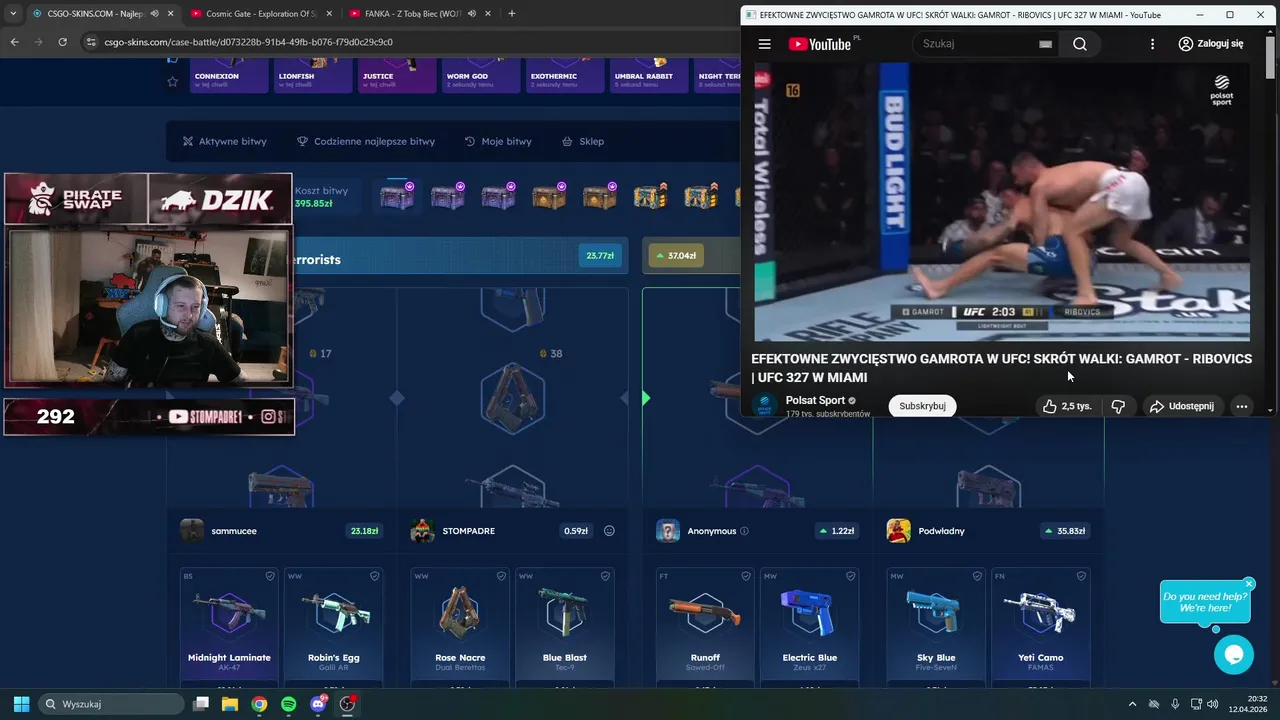Click shield icon on Runoff card
This screenshot has width=1280, height=720.
click(x=746, y=576)
